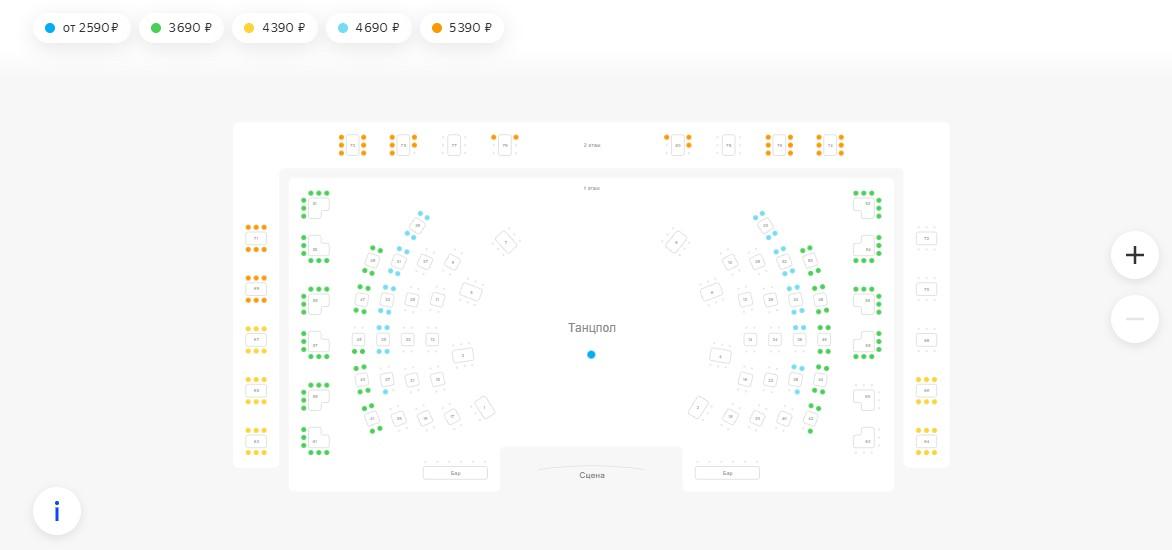1172x550 pixels.
Task: Click the 5390 ₽ orange price chip
Action: click(x=461, y=28)
